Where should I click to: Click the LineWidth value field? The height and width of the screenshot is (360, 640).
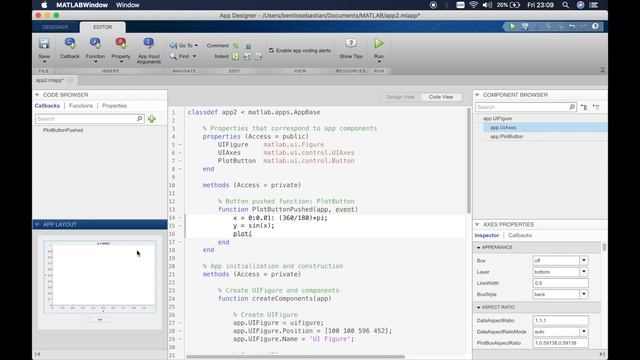pos(560,283)
